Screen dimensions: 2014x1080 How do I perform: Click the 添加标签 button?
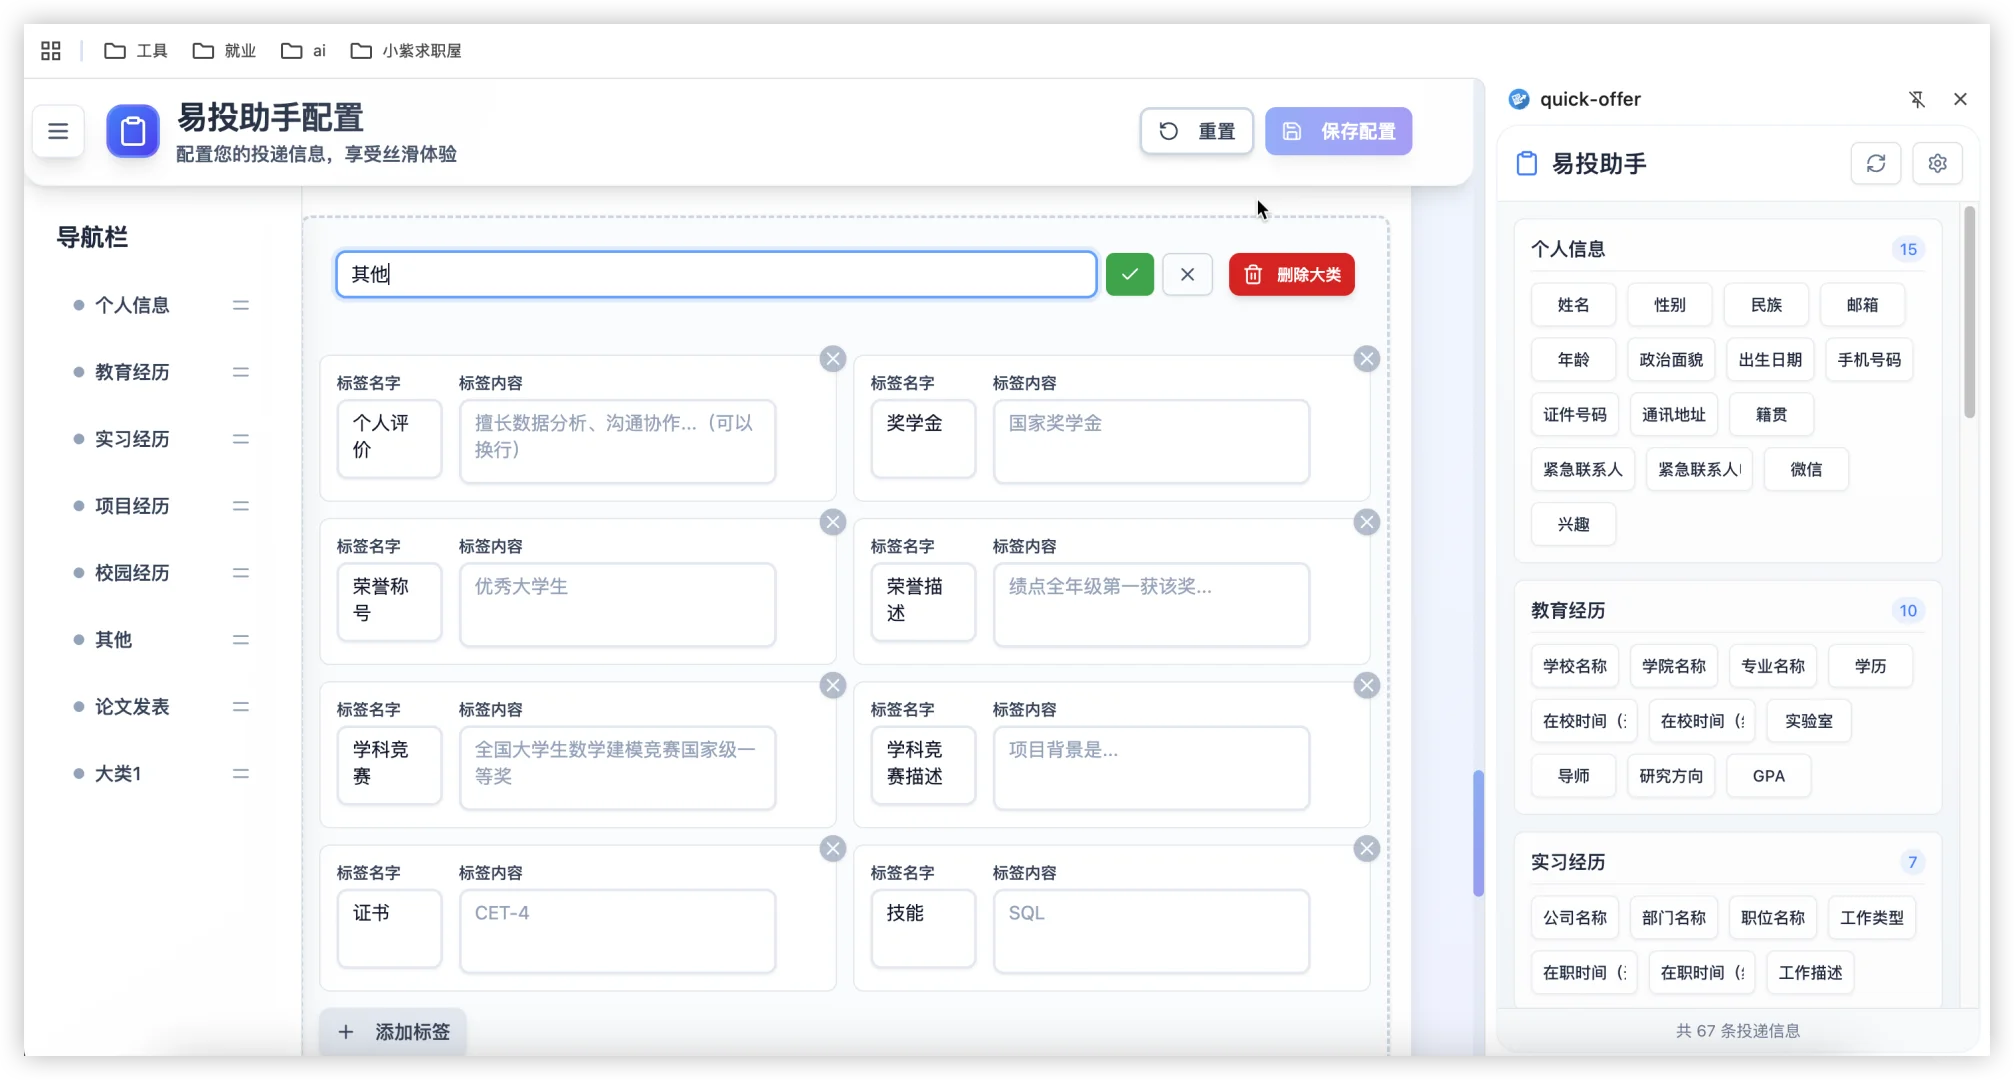pyautogui.click(x=394, y=1032)
